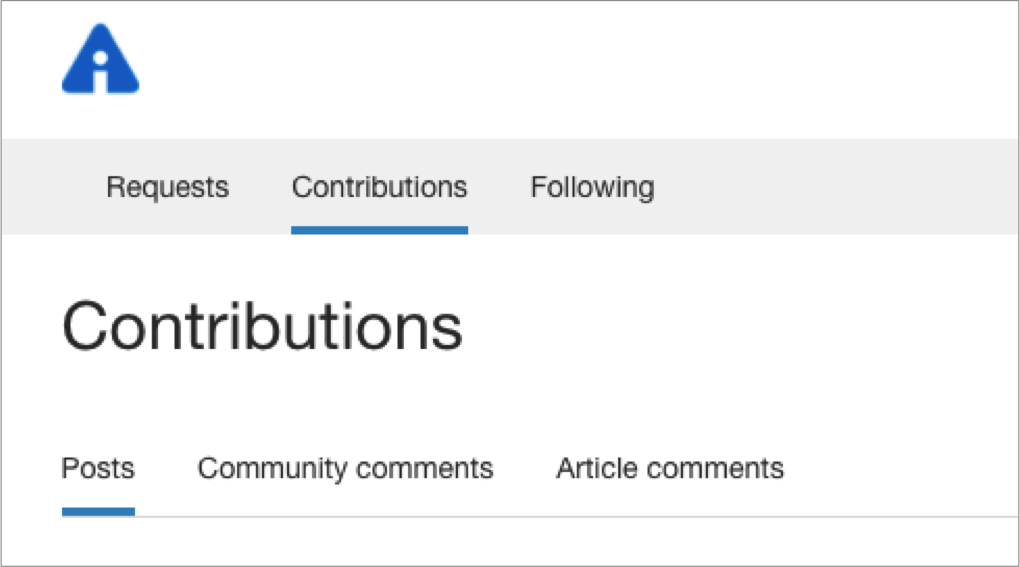Screen dimensions: 1020x567
Task: Open the Requests tab
Action: 167,187
